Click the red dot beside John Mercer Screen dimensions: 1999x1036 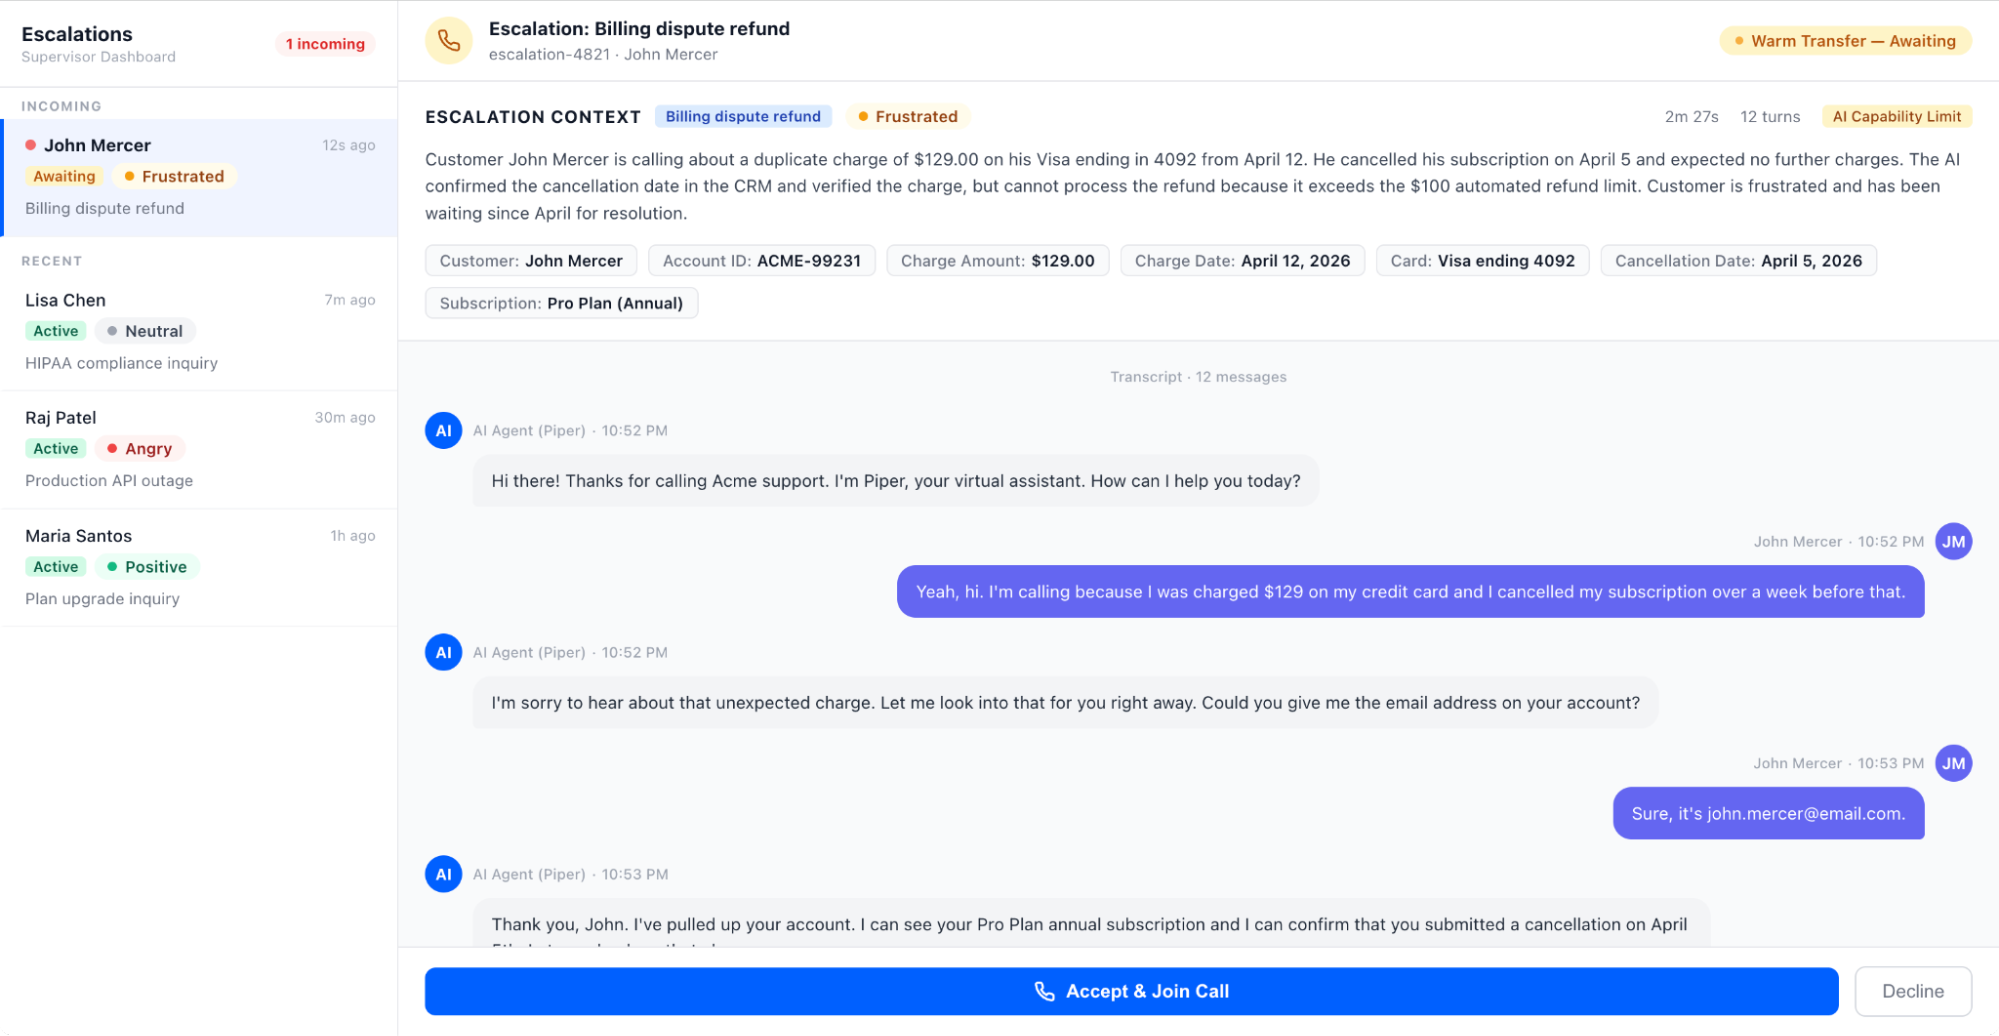pos(31,145)
